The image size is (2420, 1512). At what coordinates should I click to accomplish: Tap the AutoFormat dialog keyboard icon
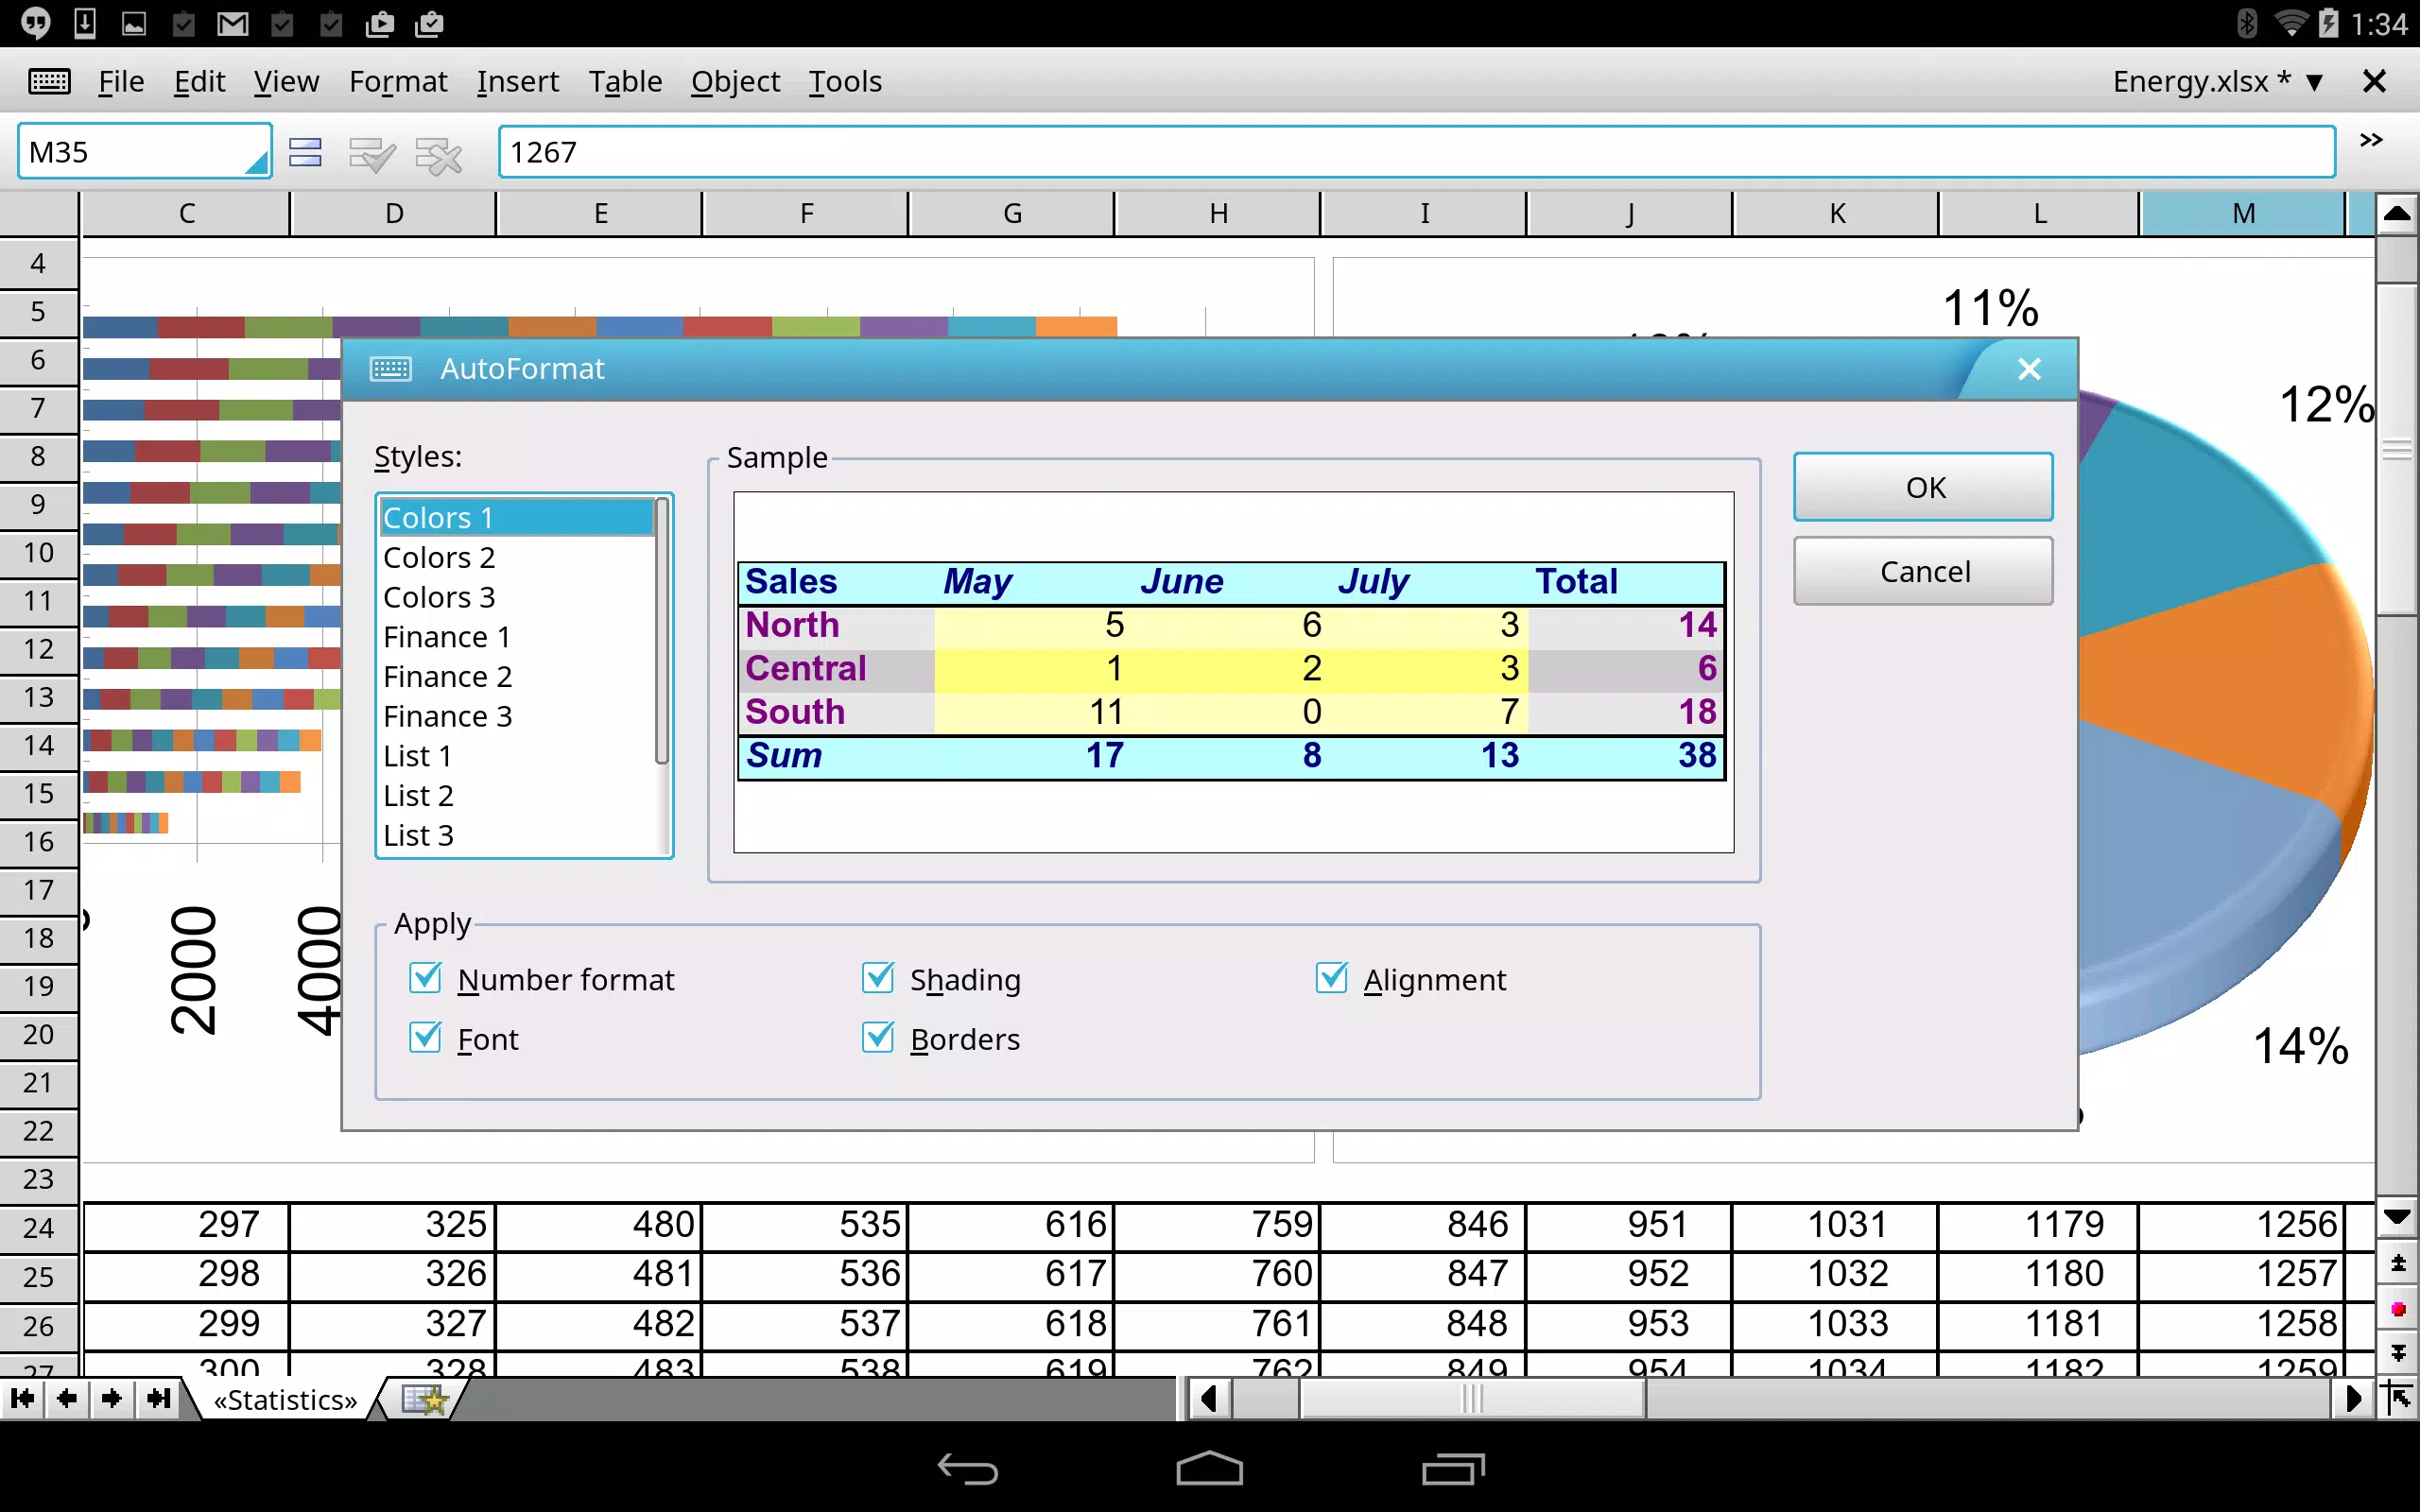391,369
